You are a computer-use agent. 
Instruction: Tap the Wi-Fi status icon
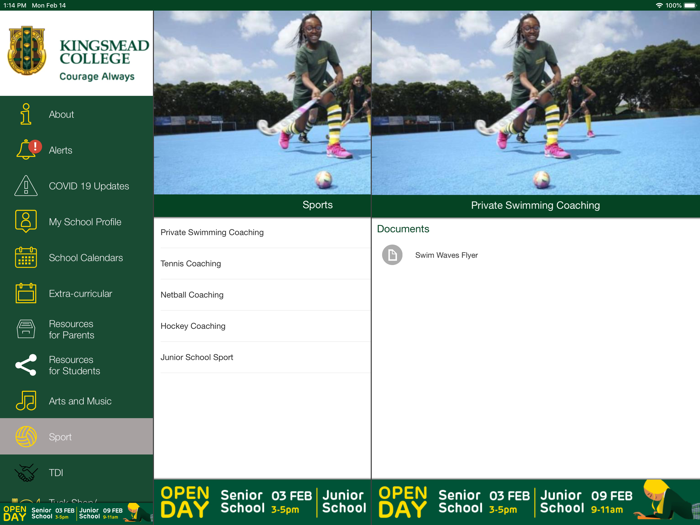coord(659,5)
